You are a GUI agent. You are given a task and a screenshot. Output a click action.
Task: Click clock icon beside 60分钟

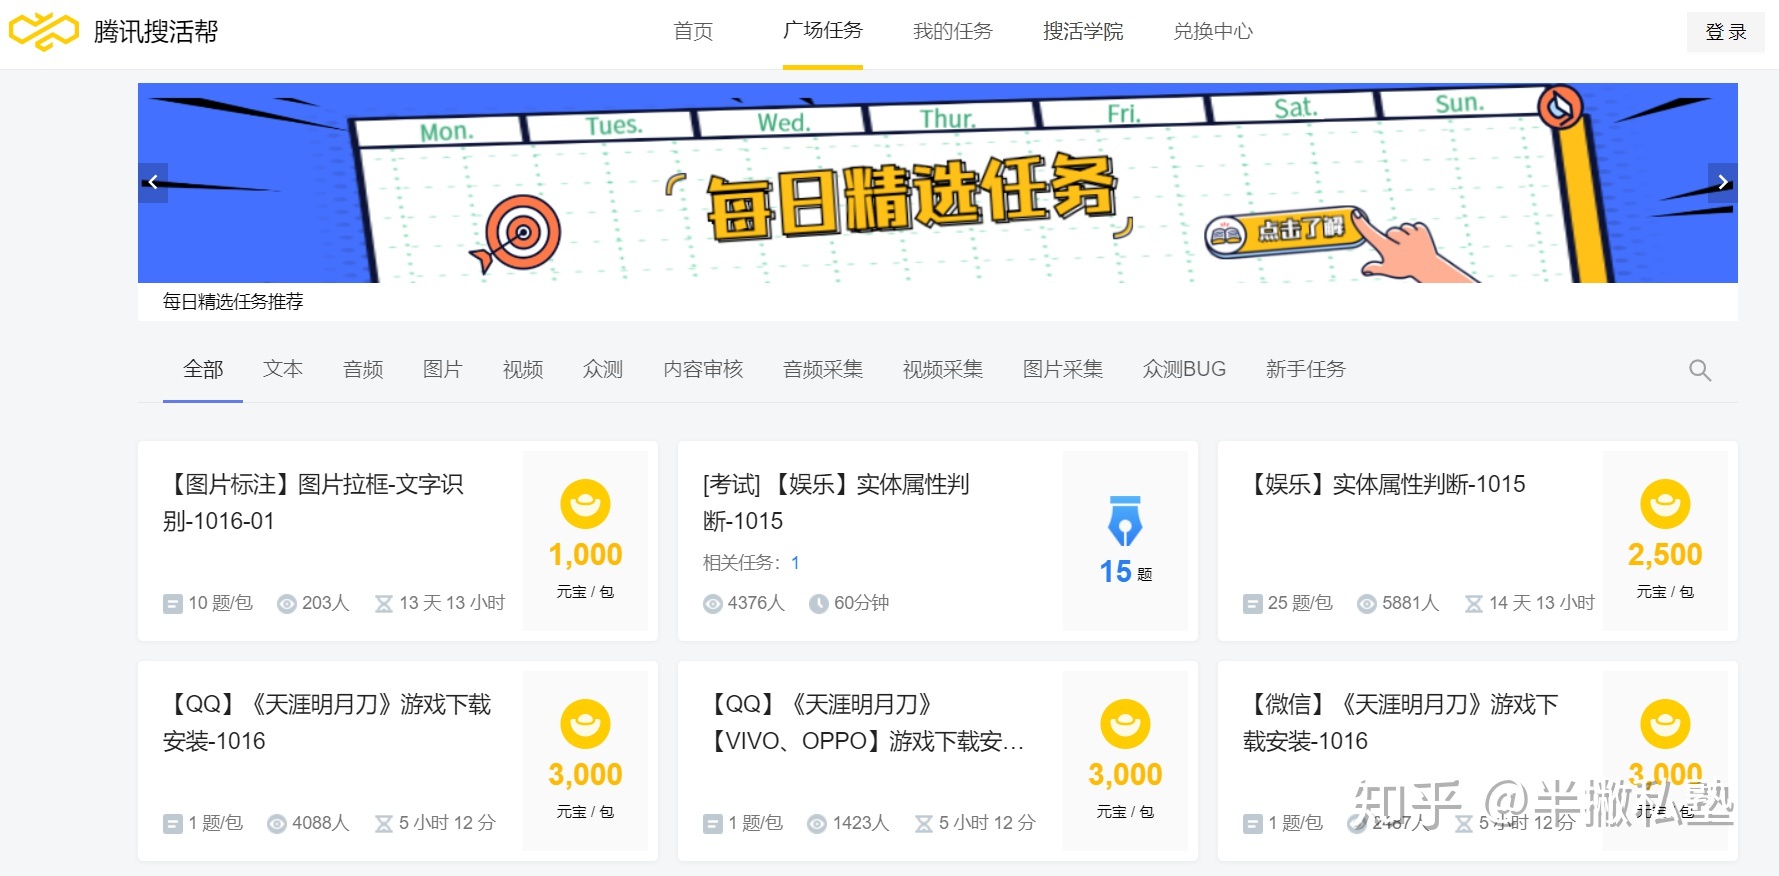(x=819, y=604)
